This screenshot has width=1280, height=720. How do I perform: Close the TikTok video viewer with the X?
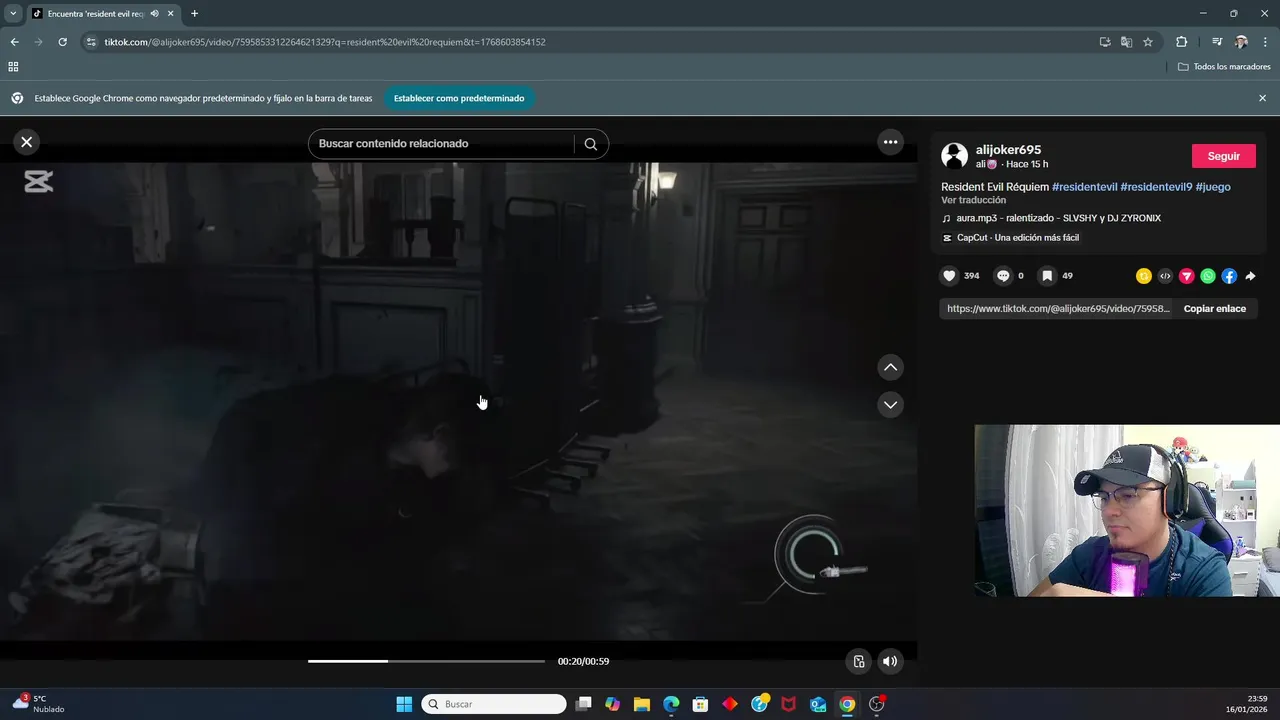coord(27,142)
